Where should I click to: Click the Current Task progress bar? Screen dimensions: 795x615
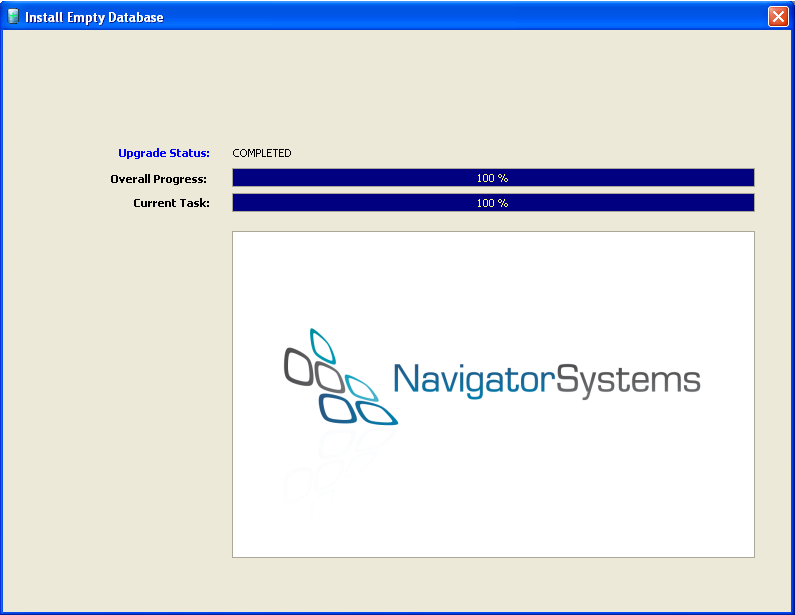pyautogui.click(x=493, y=203)
